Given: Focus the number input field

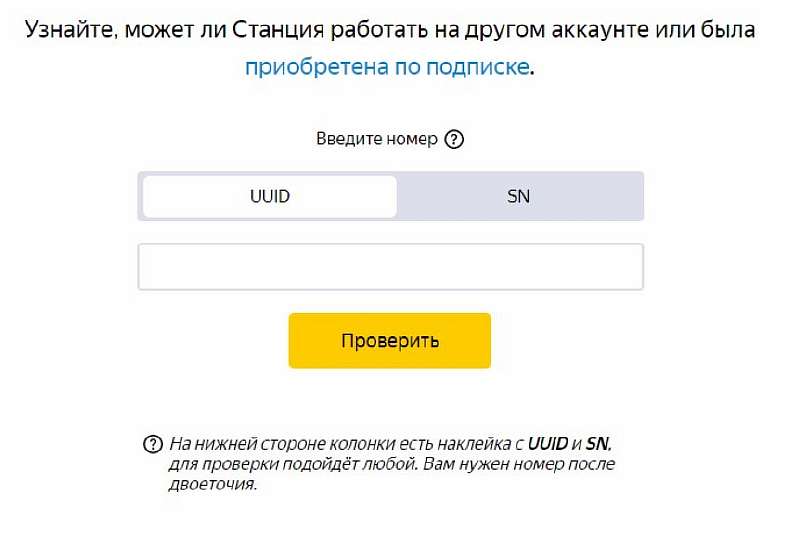Looking at the screenshot, I should (390, 267).
